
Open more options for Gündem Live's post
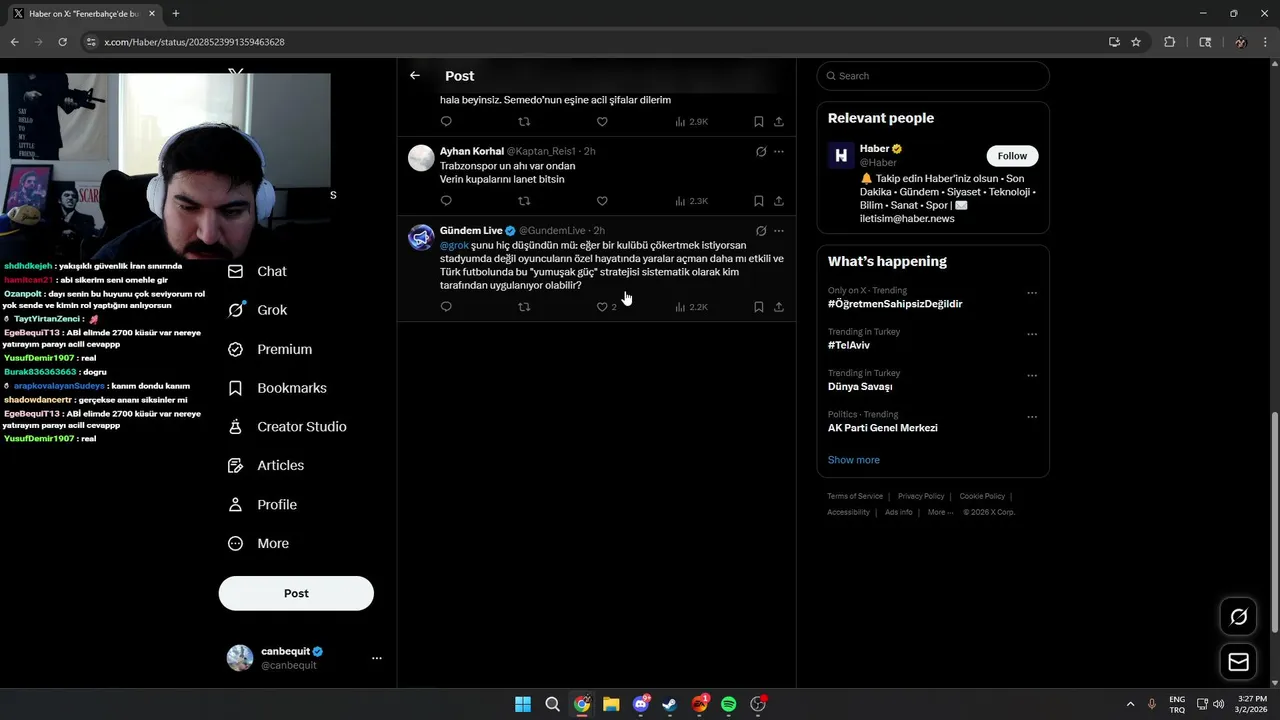pyautogui.click(x=779, y=231)
